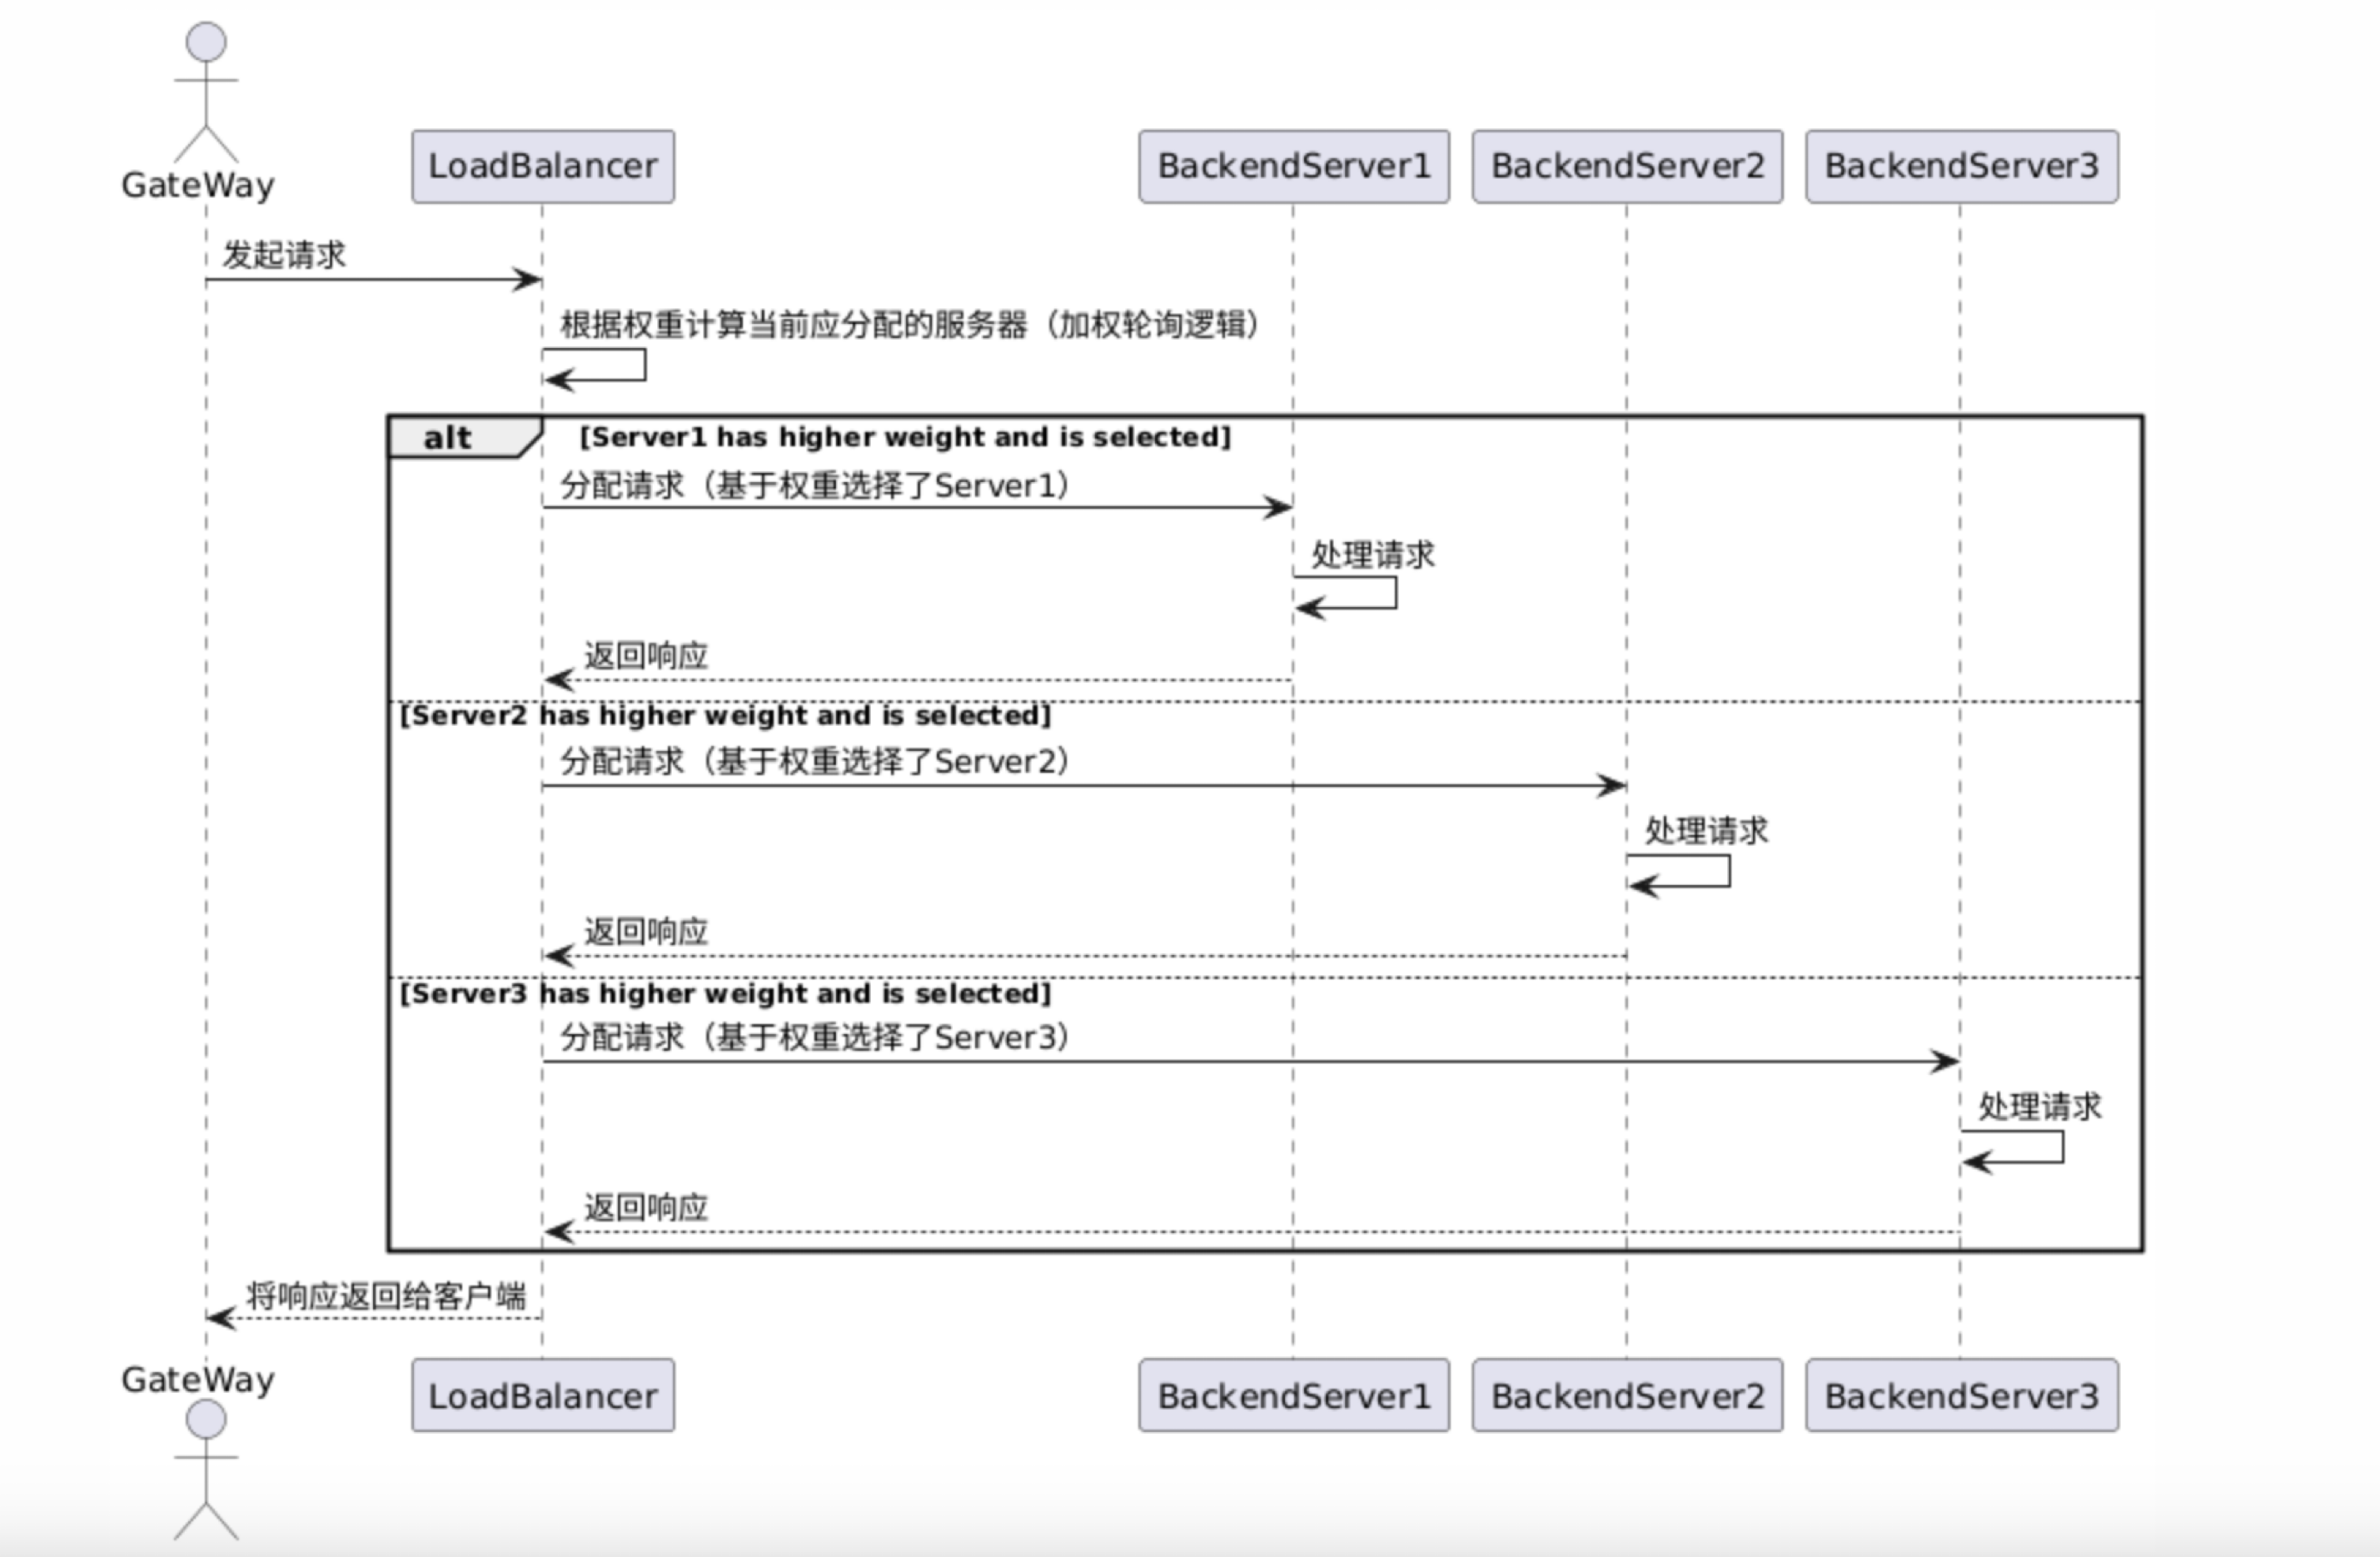Viewport: 2380px width, 1557px height.
Task: Click '处理请求' label on BackendServer3 lifeline
Action: (2040, 1107)
